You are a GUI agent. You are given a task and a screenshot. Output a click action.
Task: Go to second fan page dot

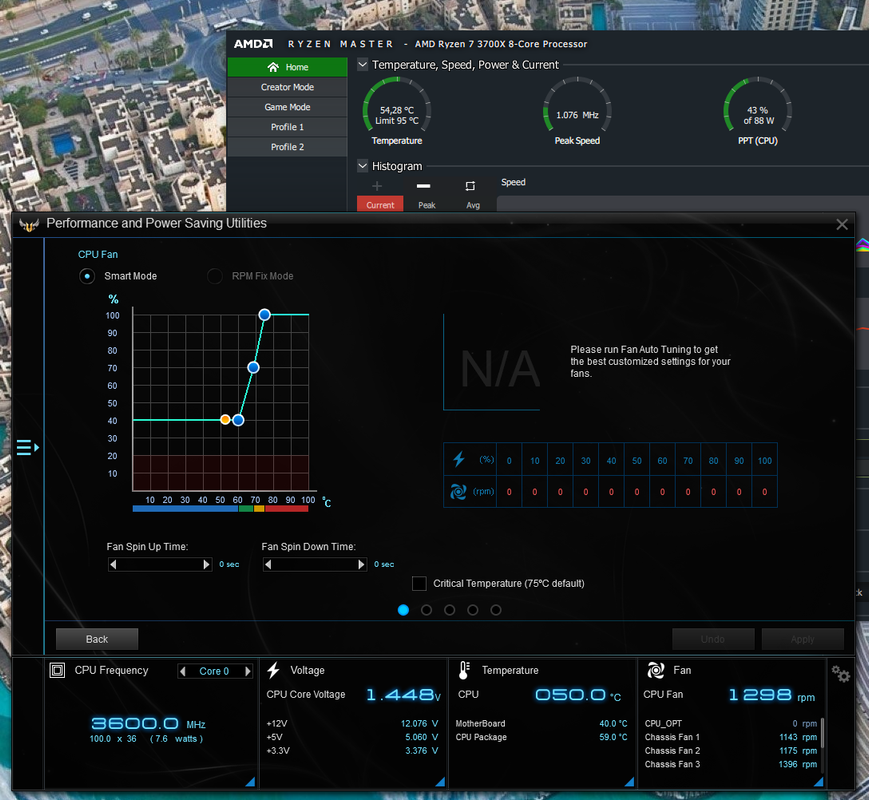click(426, 610)
